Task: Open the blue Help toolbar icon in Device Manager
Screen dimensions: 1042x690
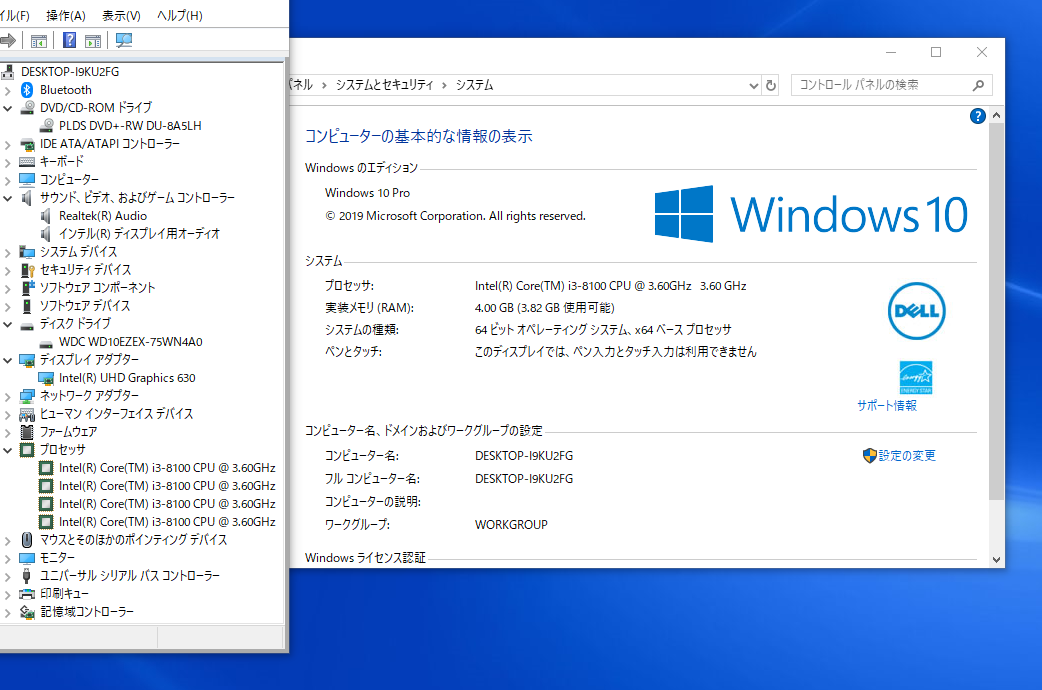Action: (69, 41)
